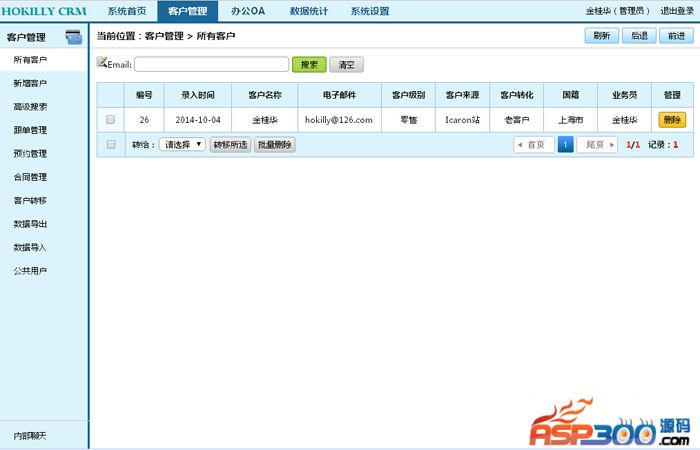Click the 刷新 refresh button
The height and width of the screenshot is (450, 700).
coord(601,35)
